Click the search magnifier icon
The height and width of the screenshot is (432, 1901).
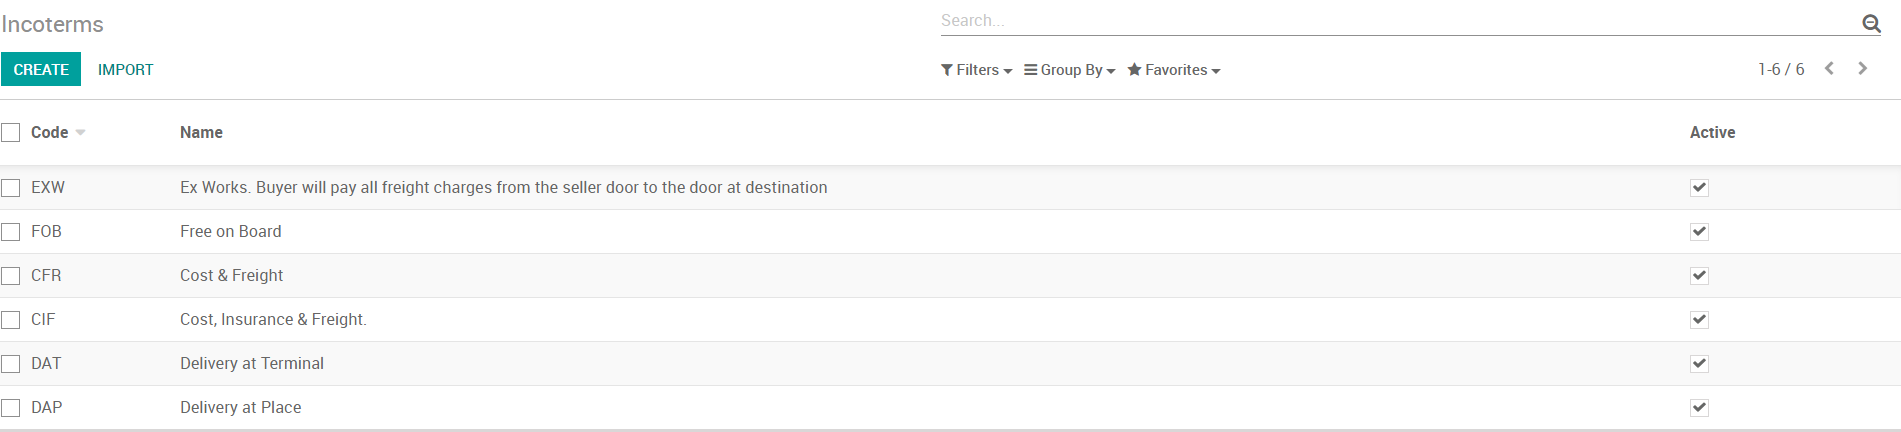1871,23
